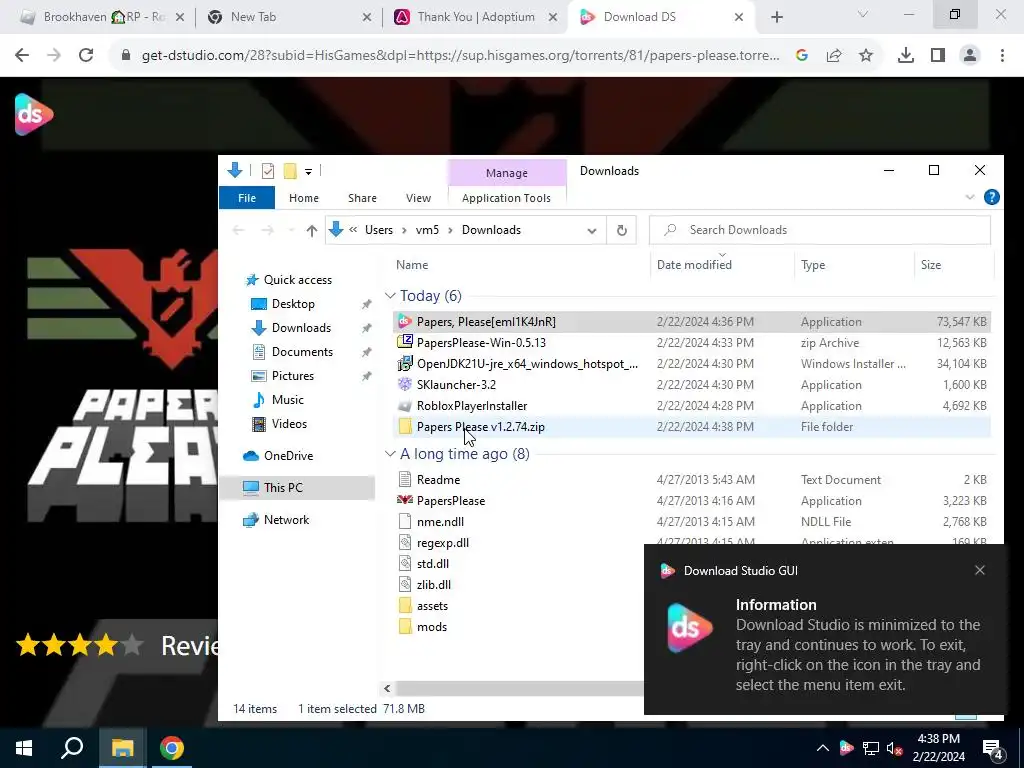Click Download Studio tray icon
Image resolution: width=1024 pixels, height=768 pixels.
click(846, 748)
